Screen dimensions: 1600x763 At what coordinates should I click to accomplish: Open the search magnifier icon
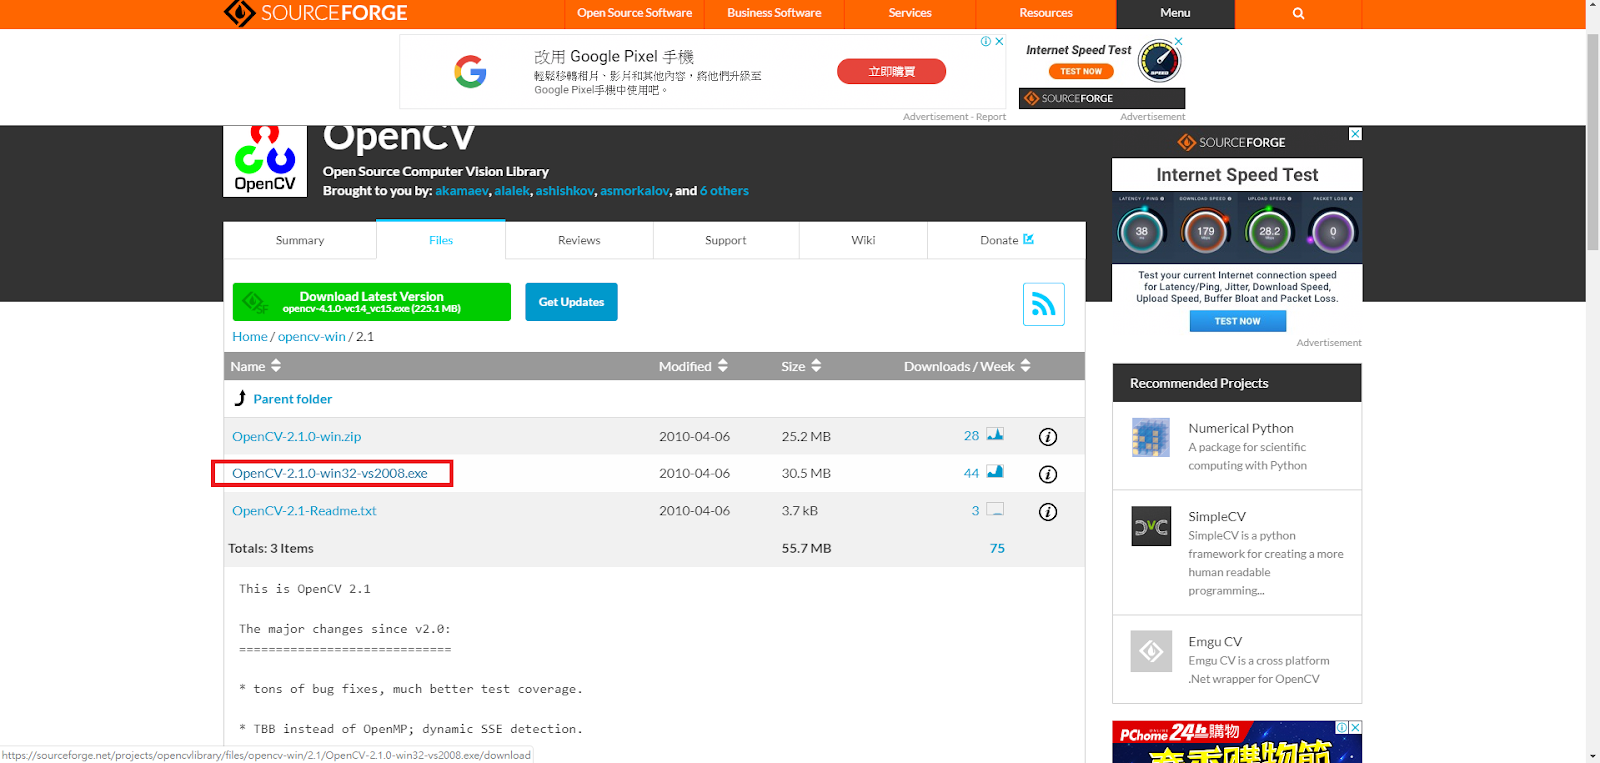coord(1298,13)
